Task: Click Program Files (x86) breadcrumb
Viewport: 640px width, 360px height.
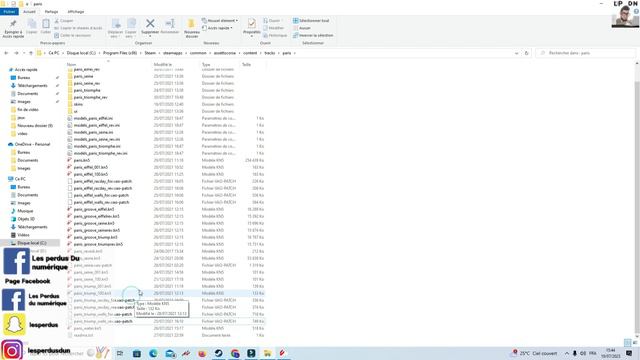Action: click(x=120, y=53)
